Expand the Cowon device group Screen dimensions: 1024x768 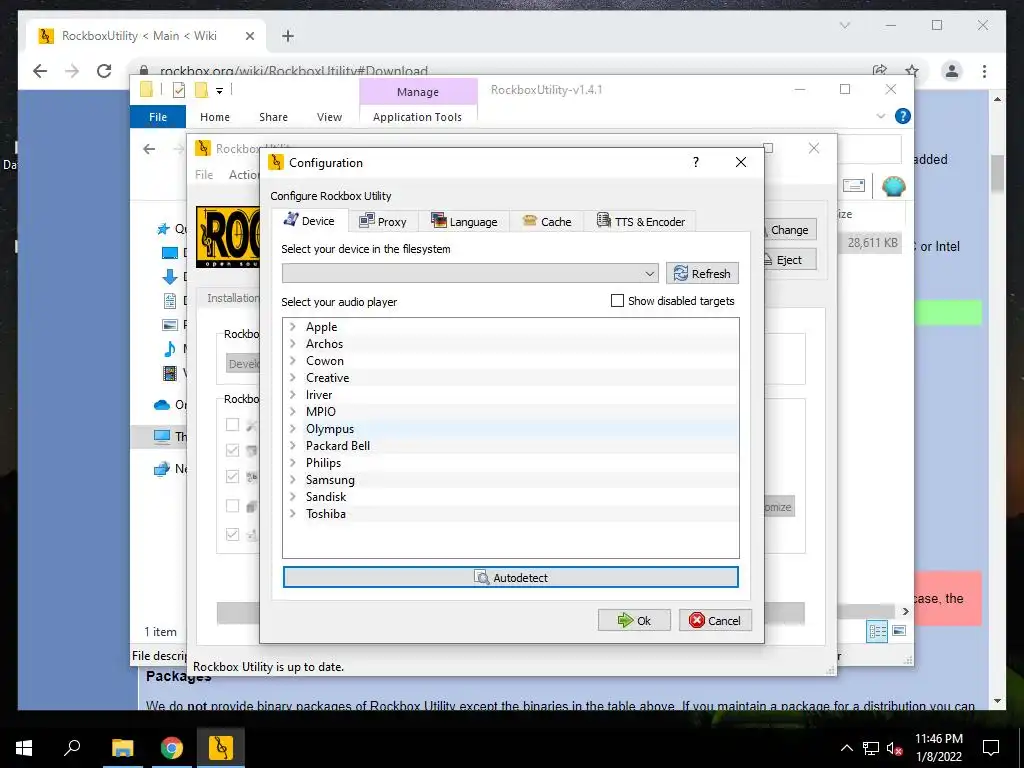(x=293, y=360)
